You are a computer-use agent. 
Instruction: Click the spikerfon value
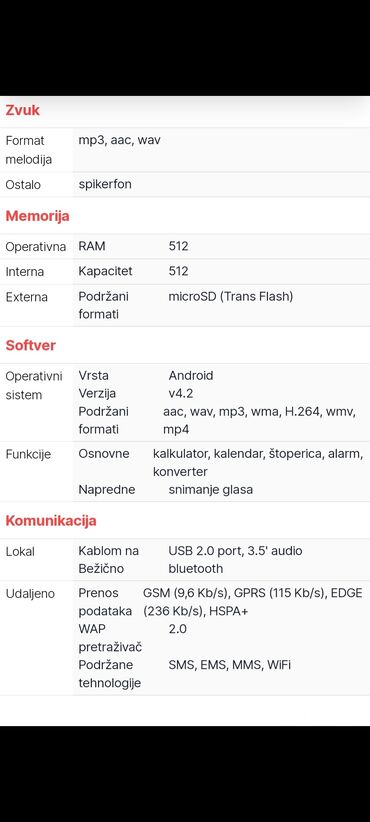(105, 185)
